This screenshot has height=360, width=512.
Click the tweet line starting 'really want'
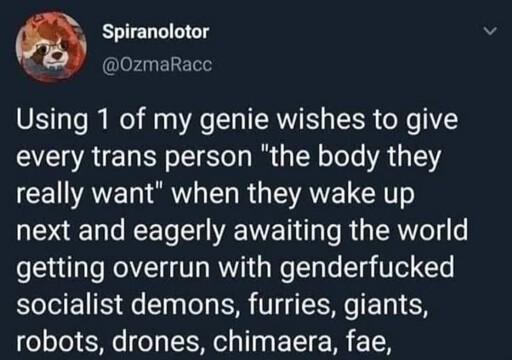tap(215, 194)
